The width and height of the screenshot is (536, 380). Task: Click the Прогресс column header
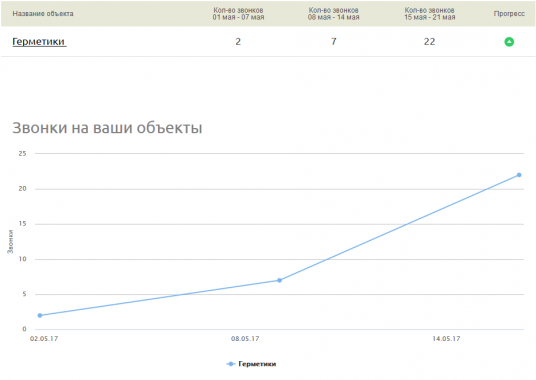pos(509,14)
